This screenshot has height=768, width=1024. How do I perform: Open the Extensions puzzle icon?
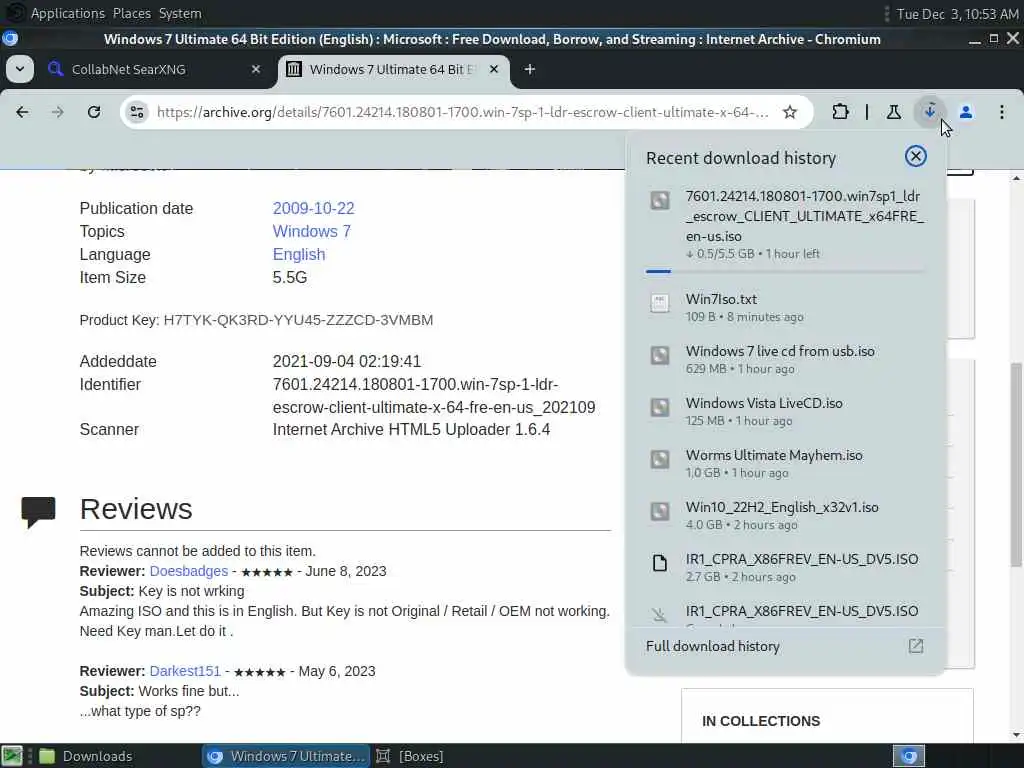pos(840,112)
